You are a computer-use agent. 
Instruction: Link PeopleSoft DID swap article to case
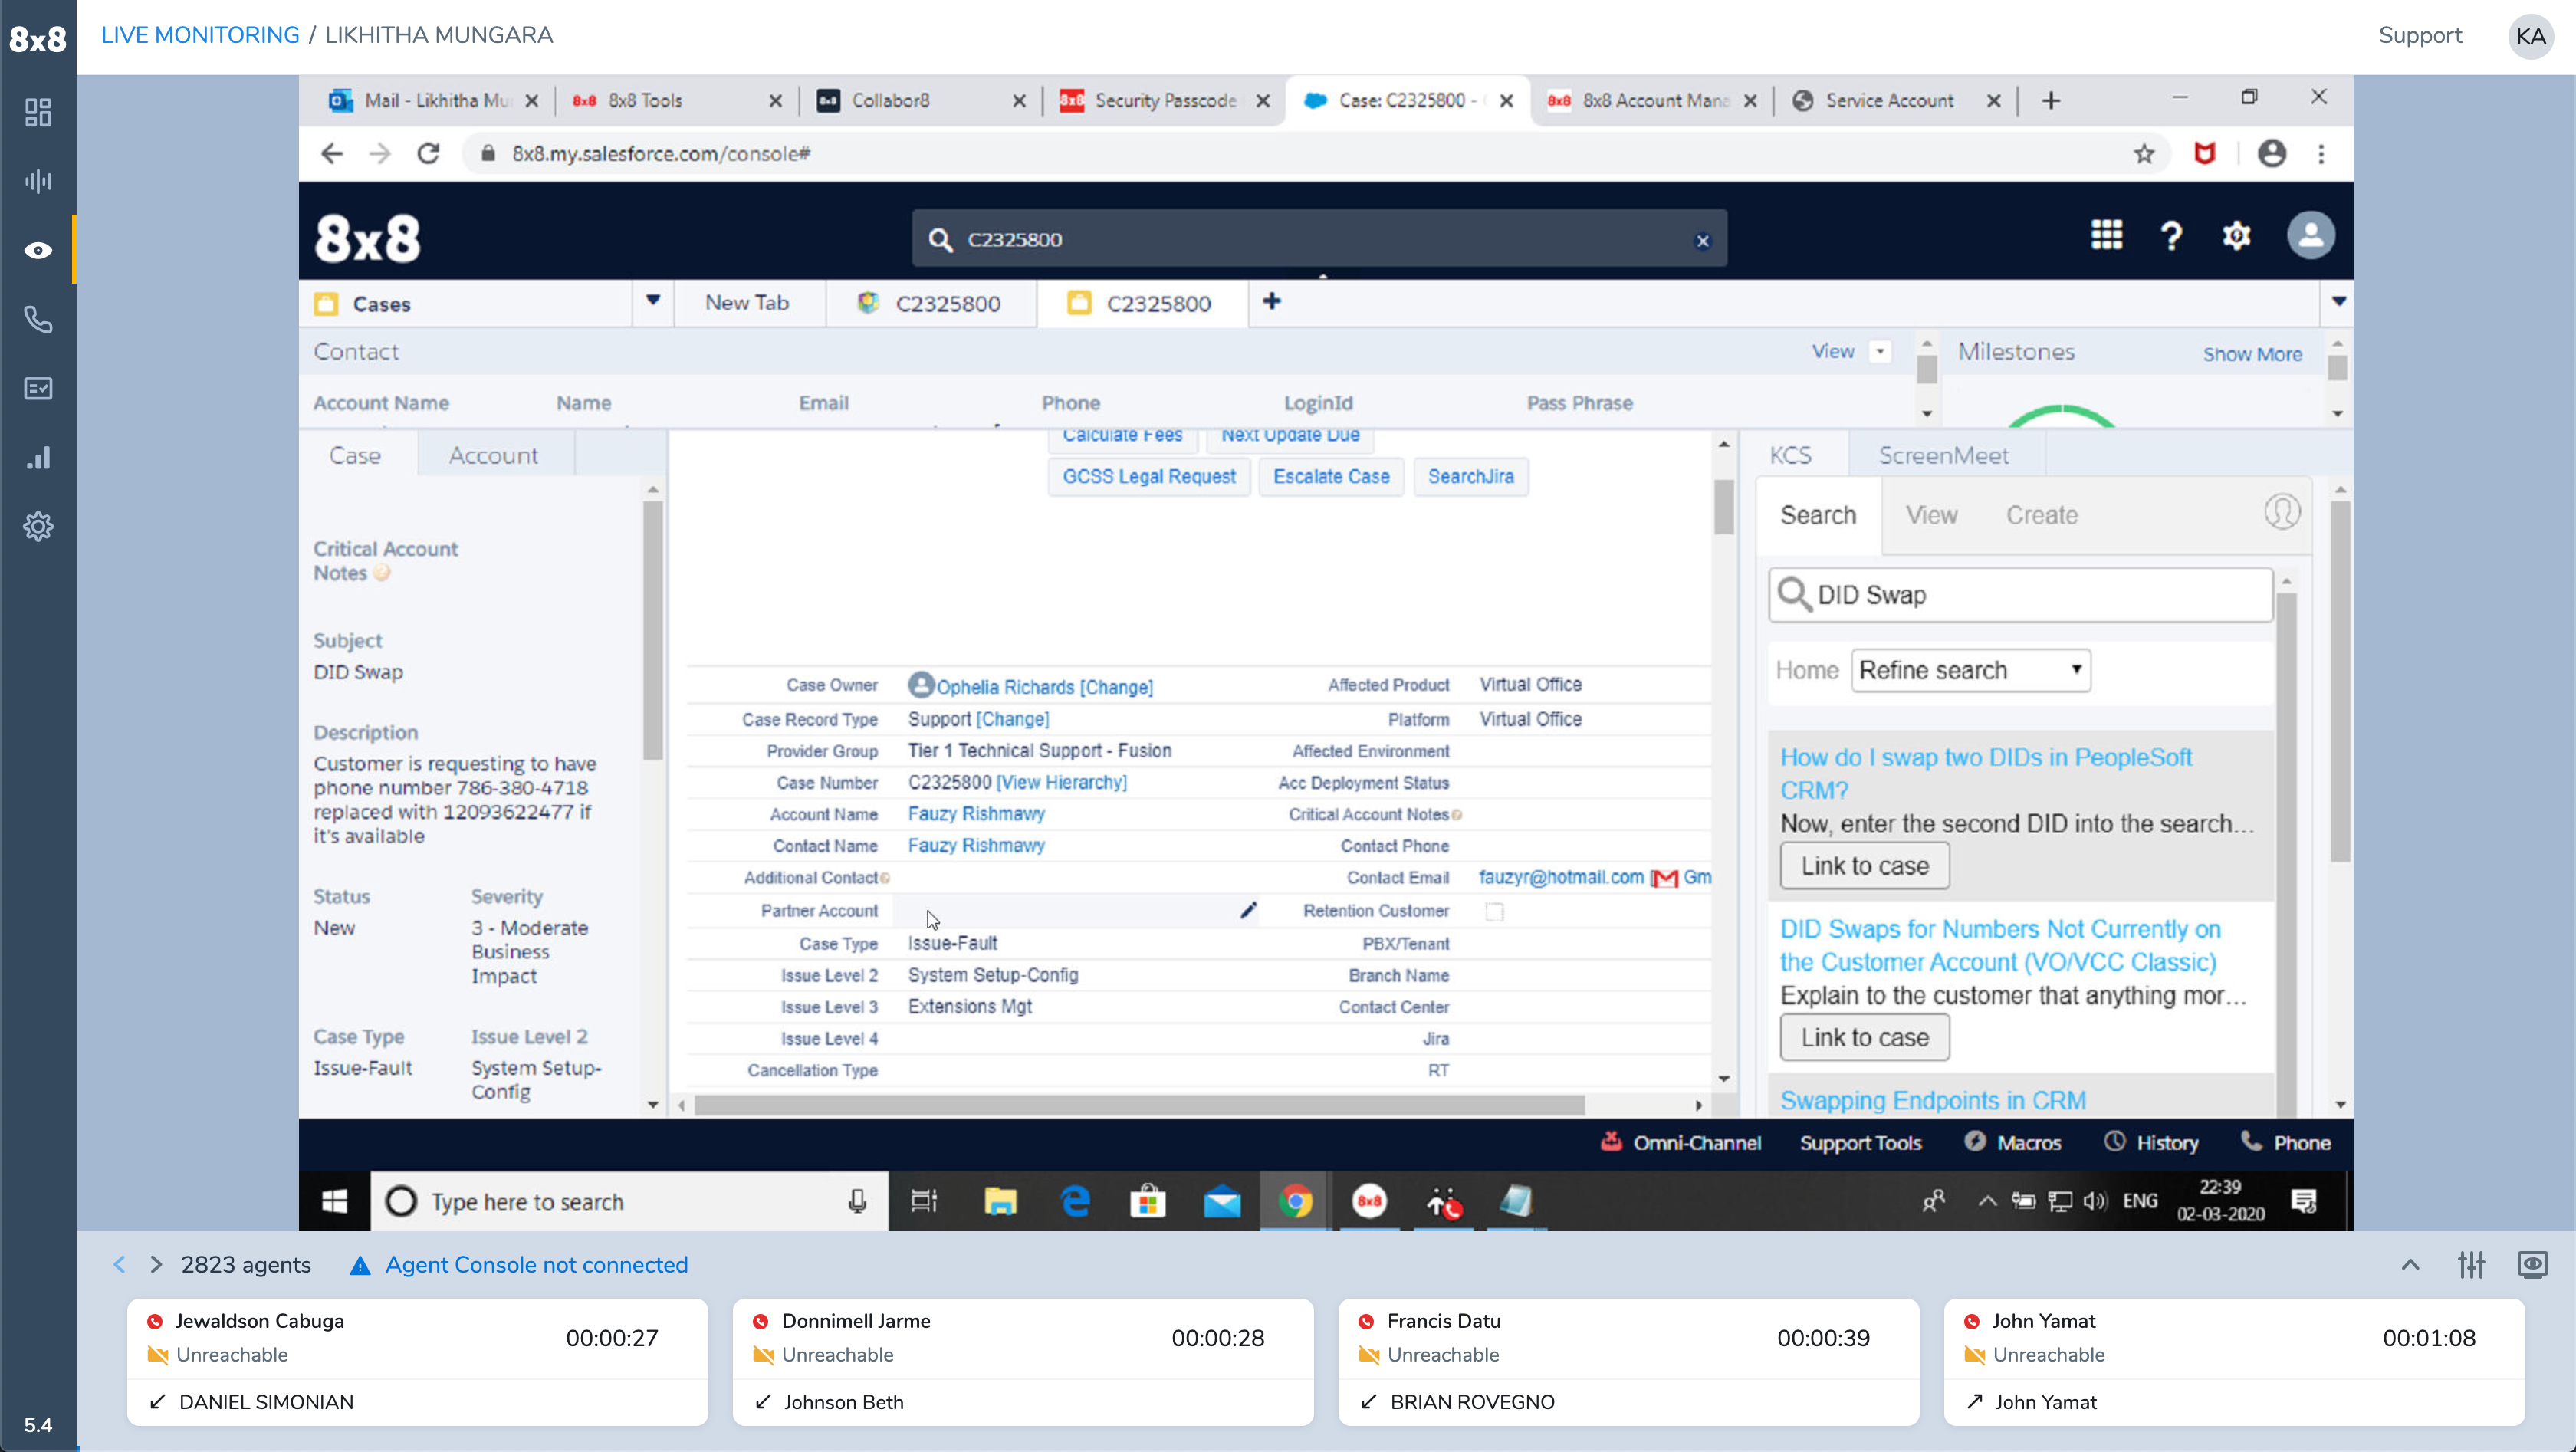tap(1864, 866)
